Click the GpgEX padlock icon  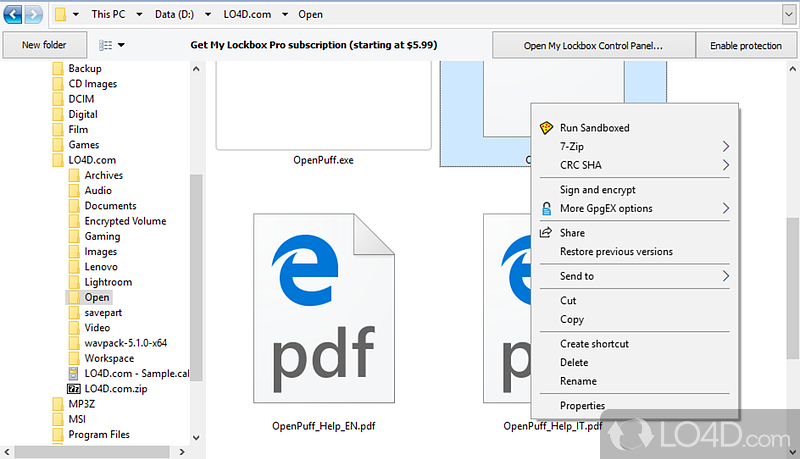(x=546, y=209)
